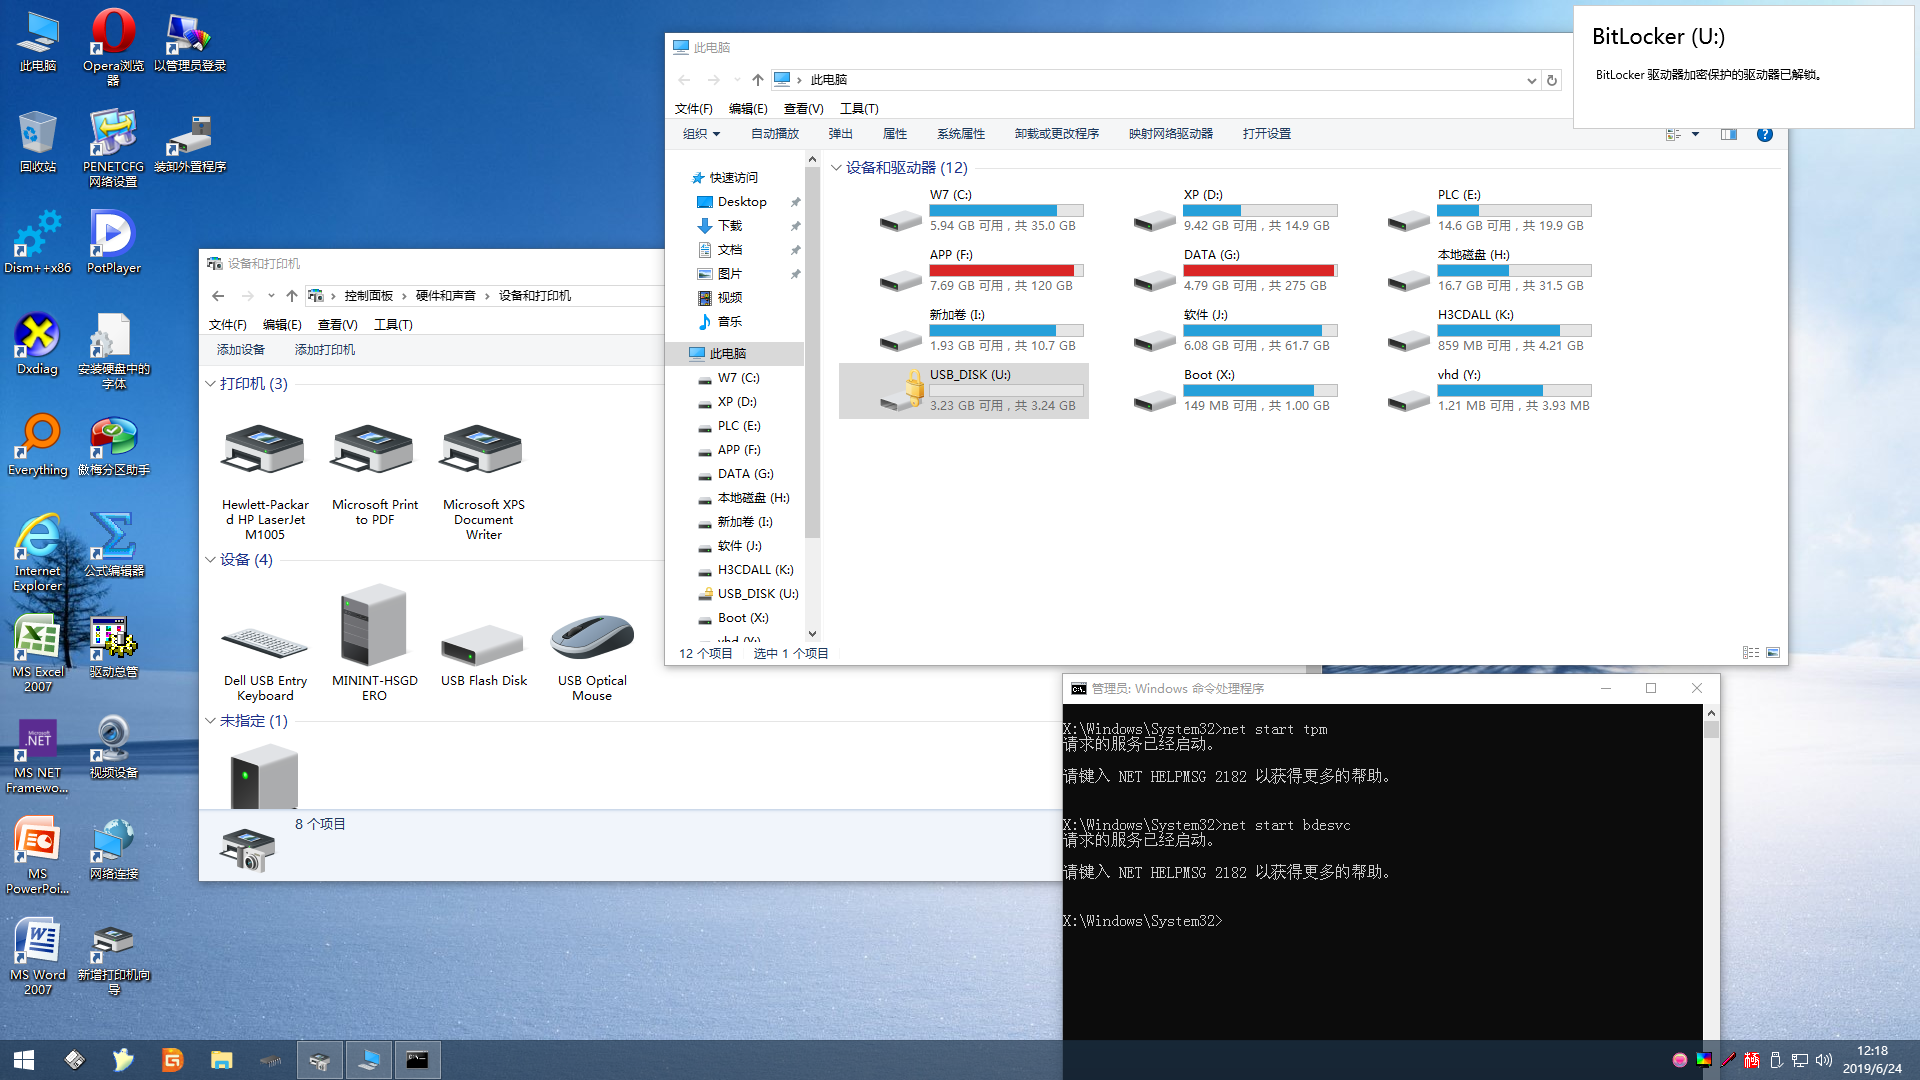Switch to large icons view in status bar
Image resolution: width=1920 pixels, height=1080 pixels.
tap(1773, 653)
